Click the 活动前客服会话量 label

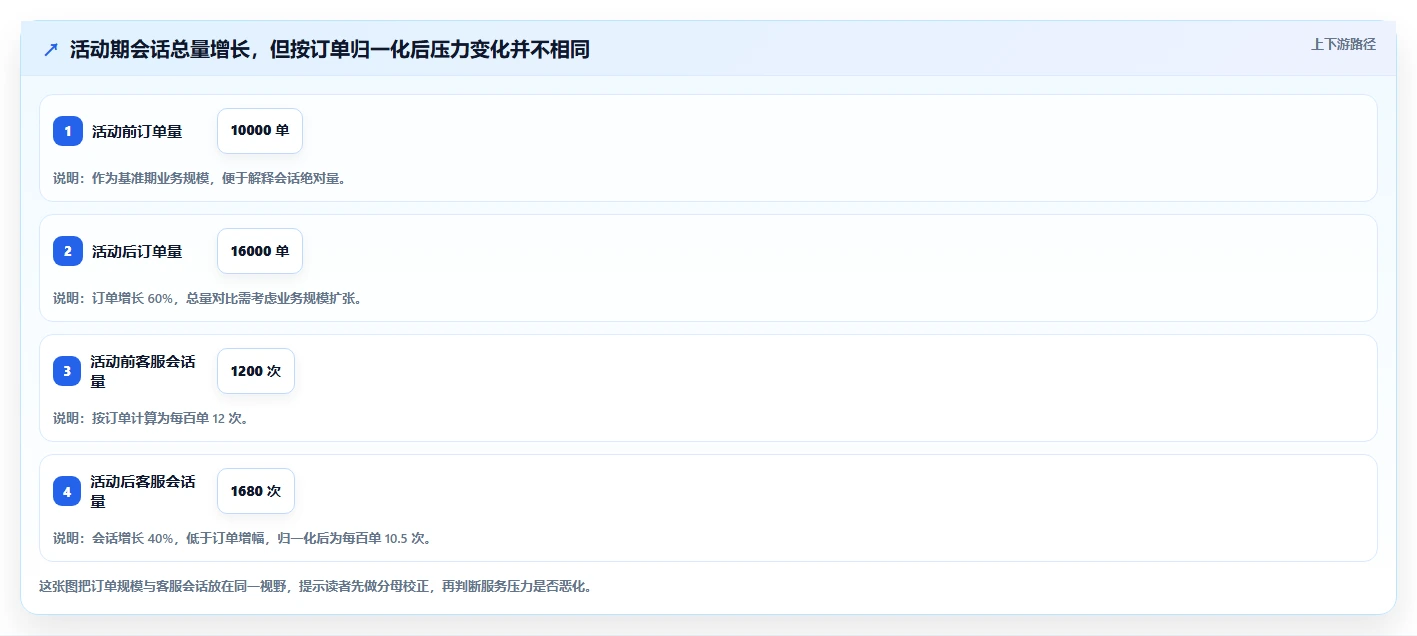[143, 371]
